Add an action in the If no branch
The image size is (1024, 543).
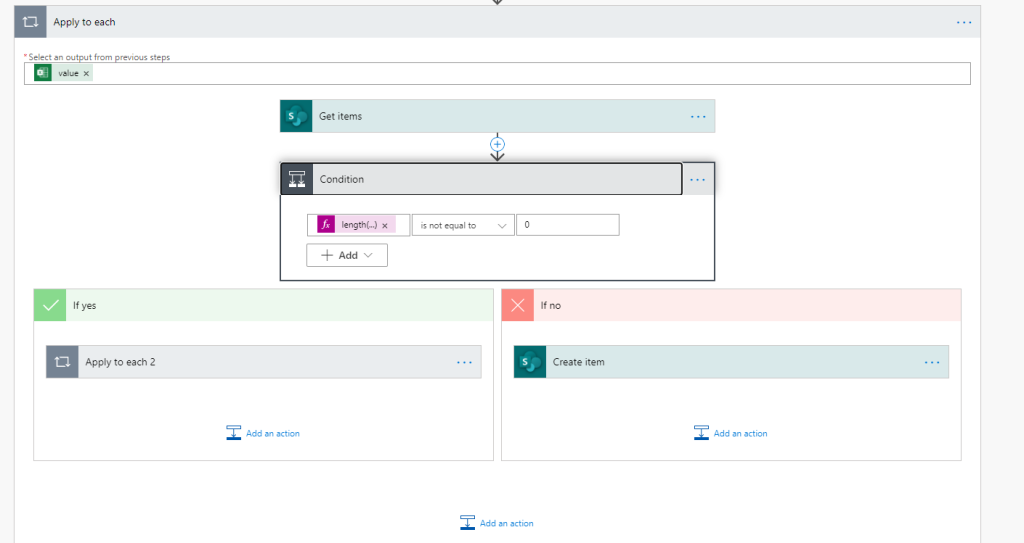point(731,433)
